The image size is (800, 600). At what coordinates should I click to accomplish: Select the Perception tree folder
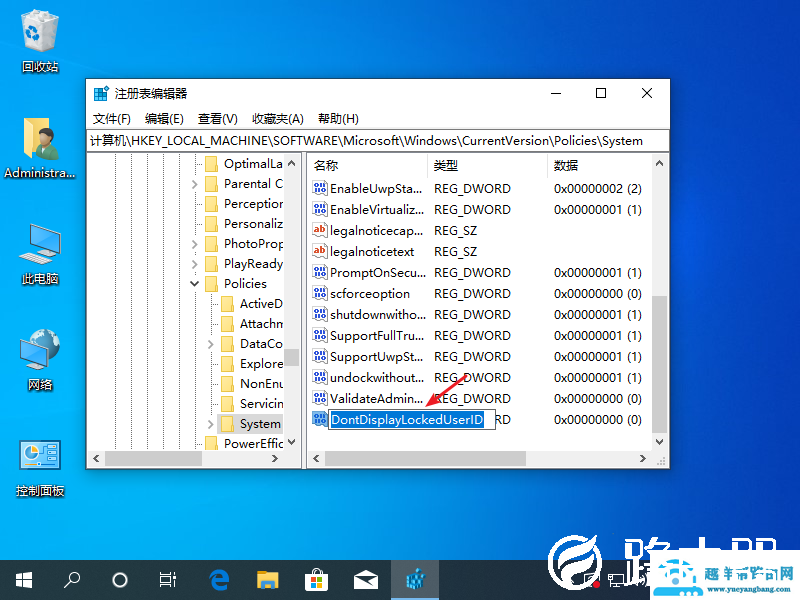pyautogui.click(x=244, y=204)
